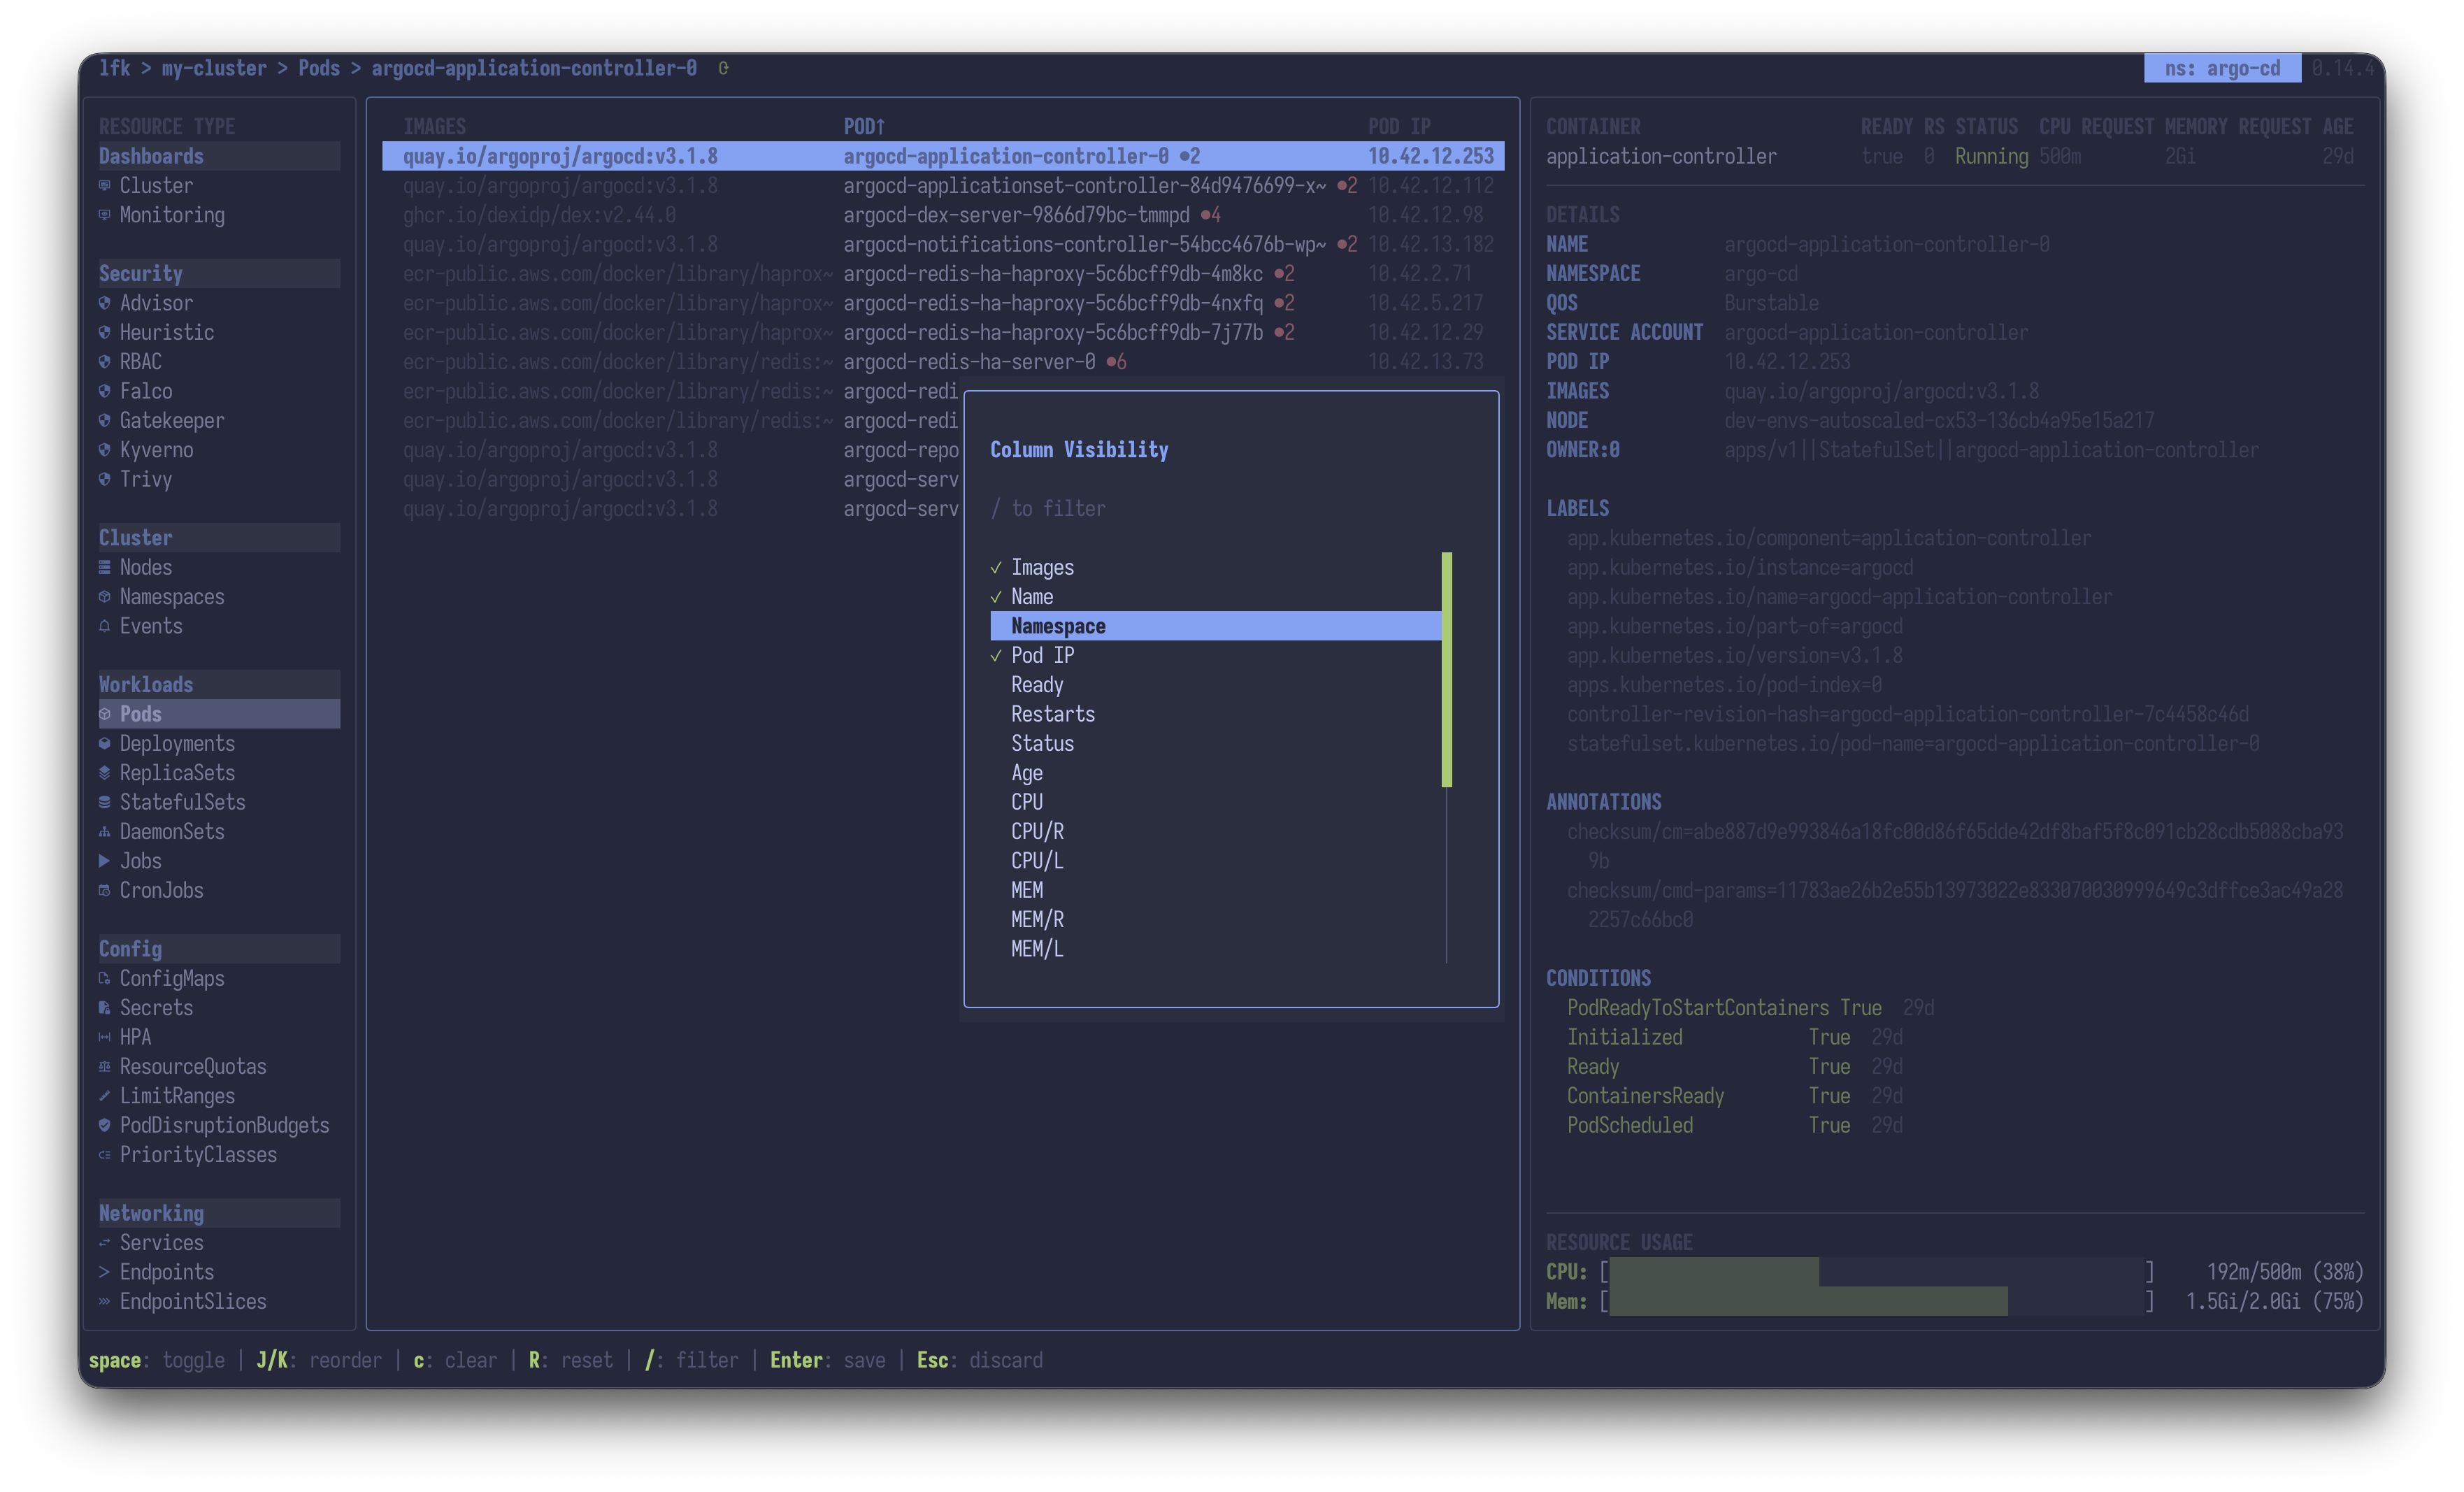Click the R: reset hint

[570, 1360]
